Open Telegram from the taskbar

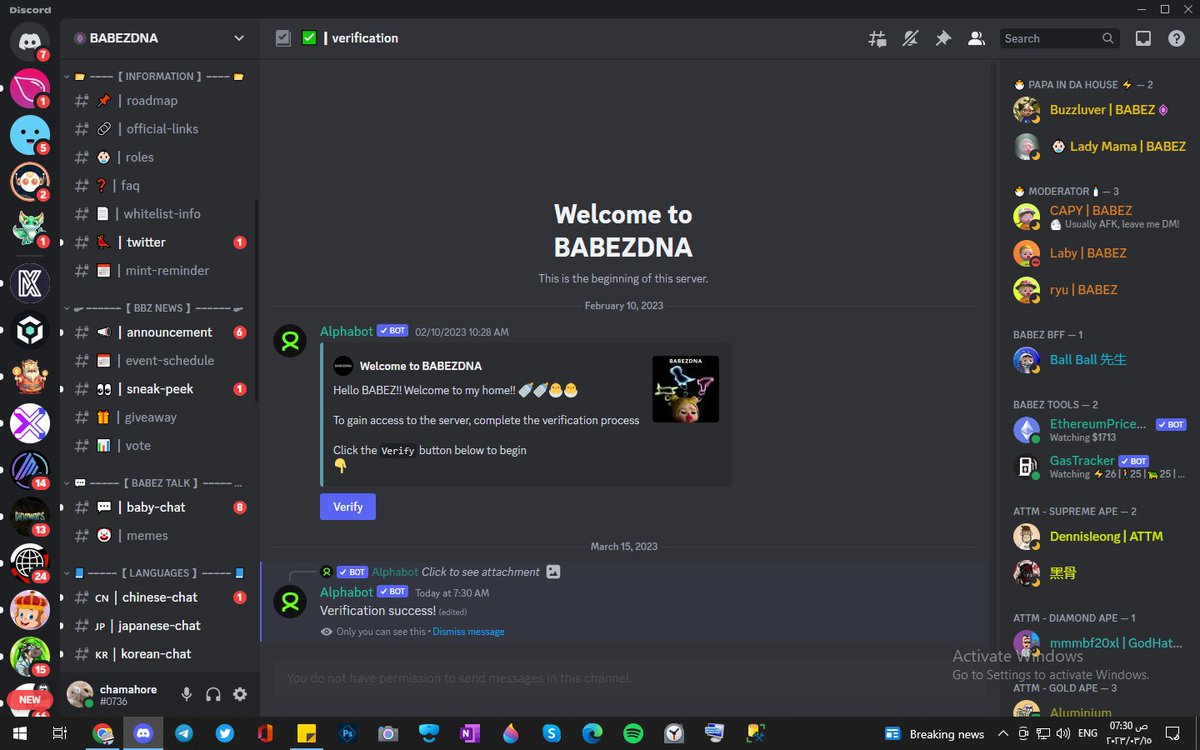pyautogui.click(x=184, y=733)
